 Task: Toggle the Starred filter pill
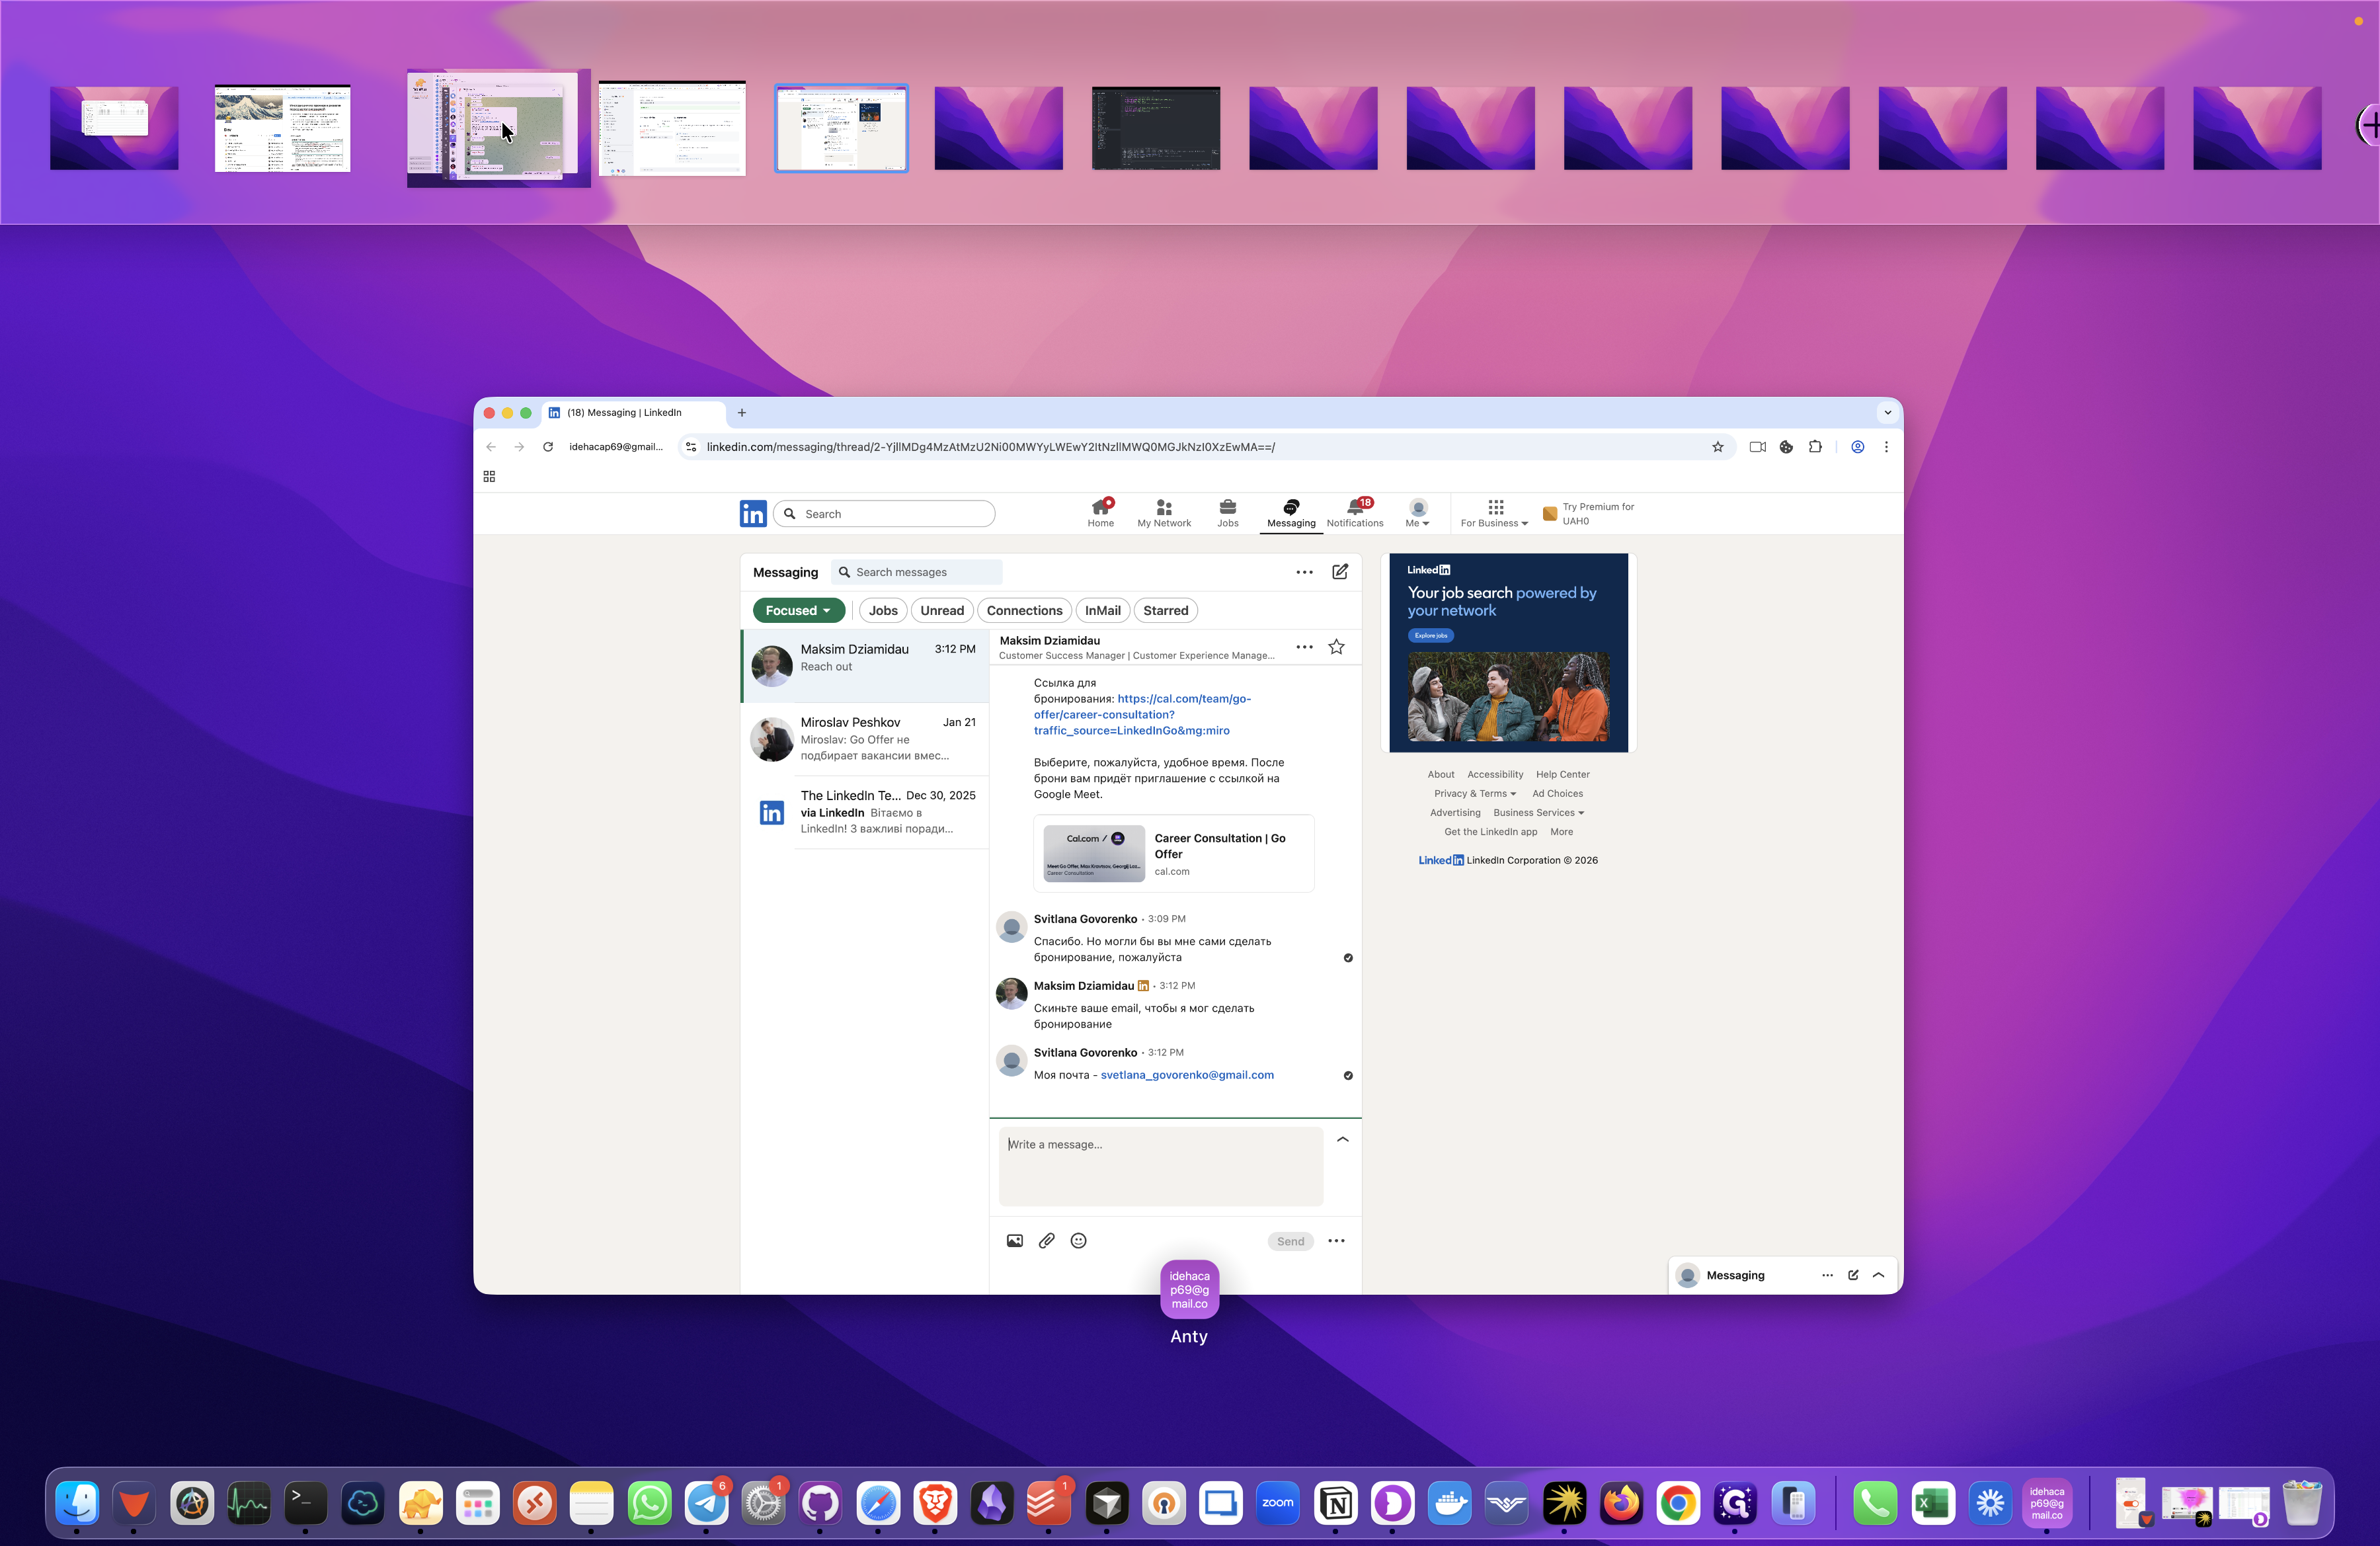(1165, 611)
